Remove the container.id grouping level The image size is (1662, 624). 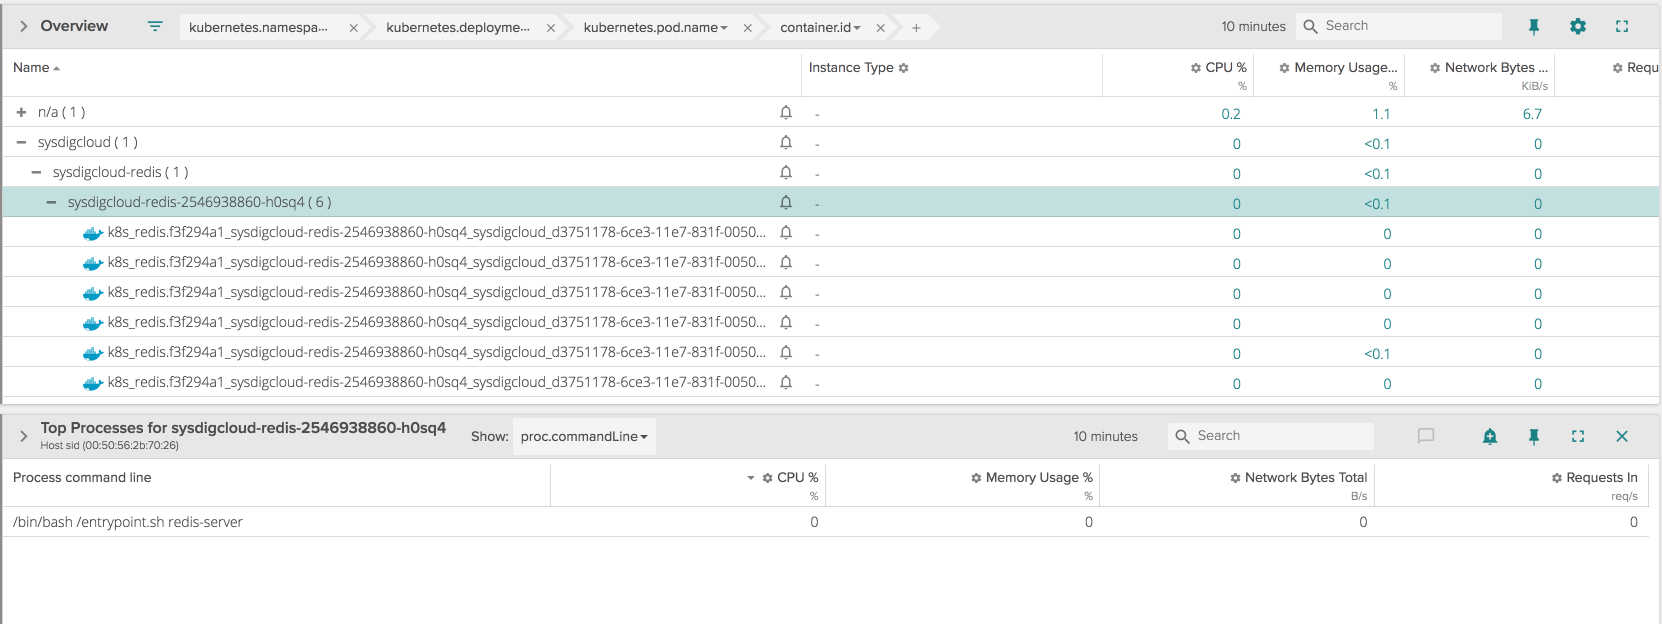coord(880,28)
